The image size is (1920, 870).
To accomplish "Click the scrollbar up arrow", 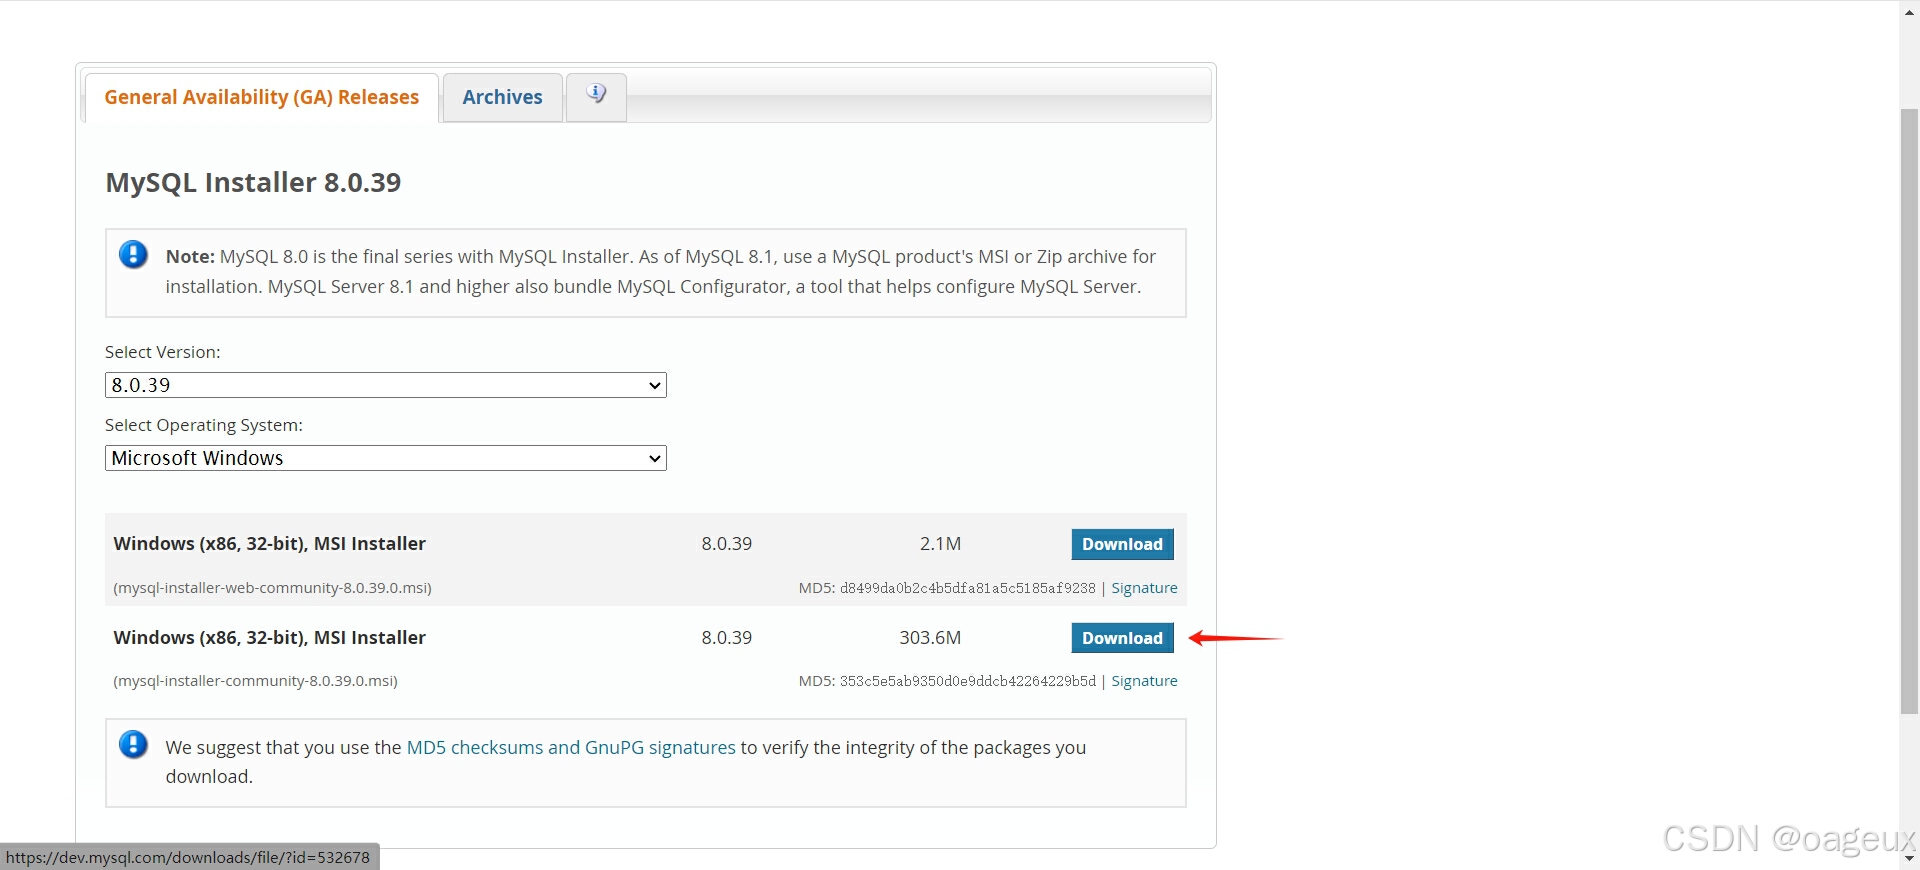I will click(x=1909, y=12).
